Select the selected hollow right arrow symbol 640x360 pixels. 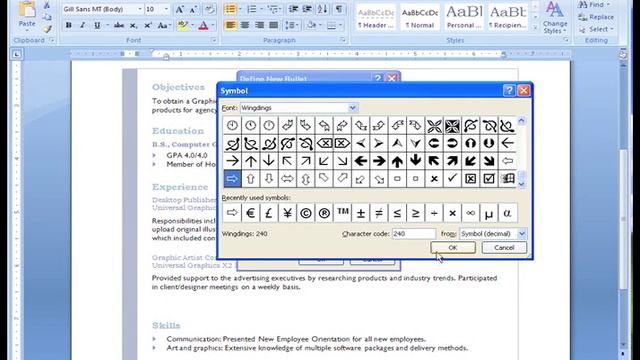(232, 178)
